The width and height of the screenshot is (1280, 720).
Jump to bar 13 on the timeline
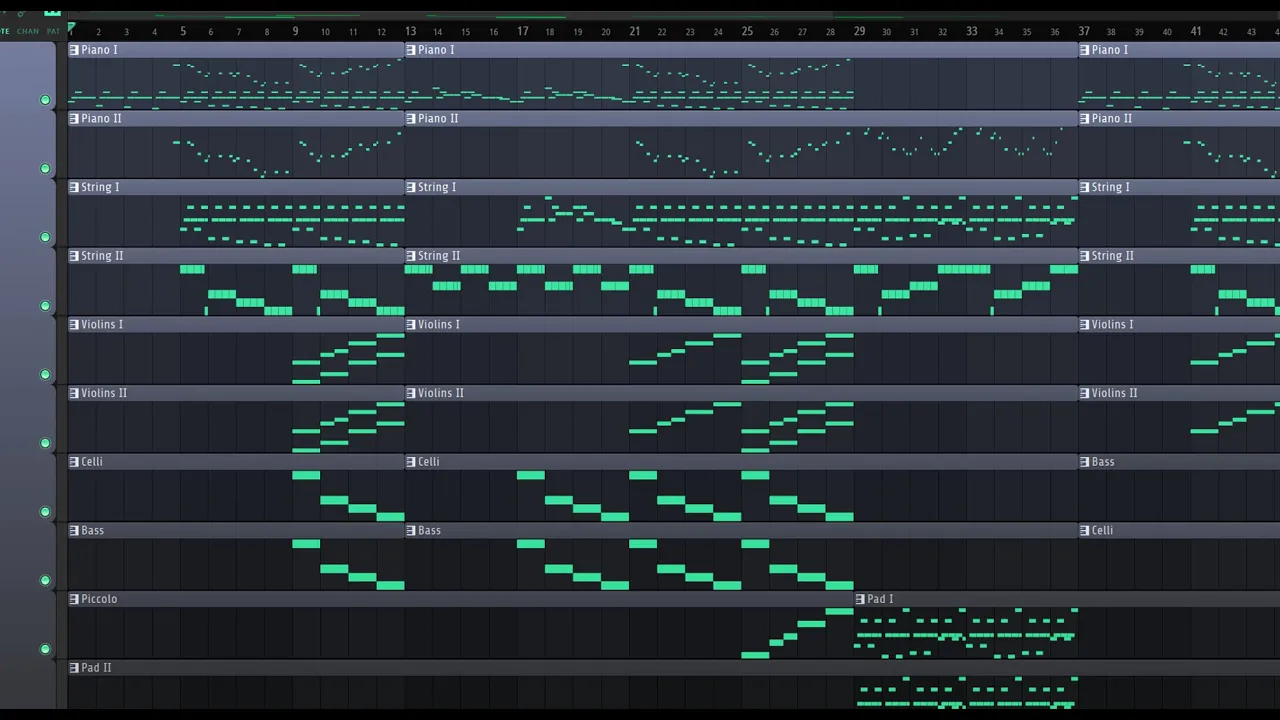tap(410, 32)
